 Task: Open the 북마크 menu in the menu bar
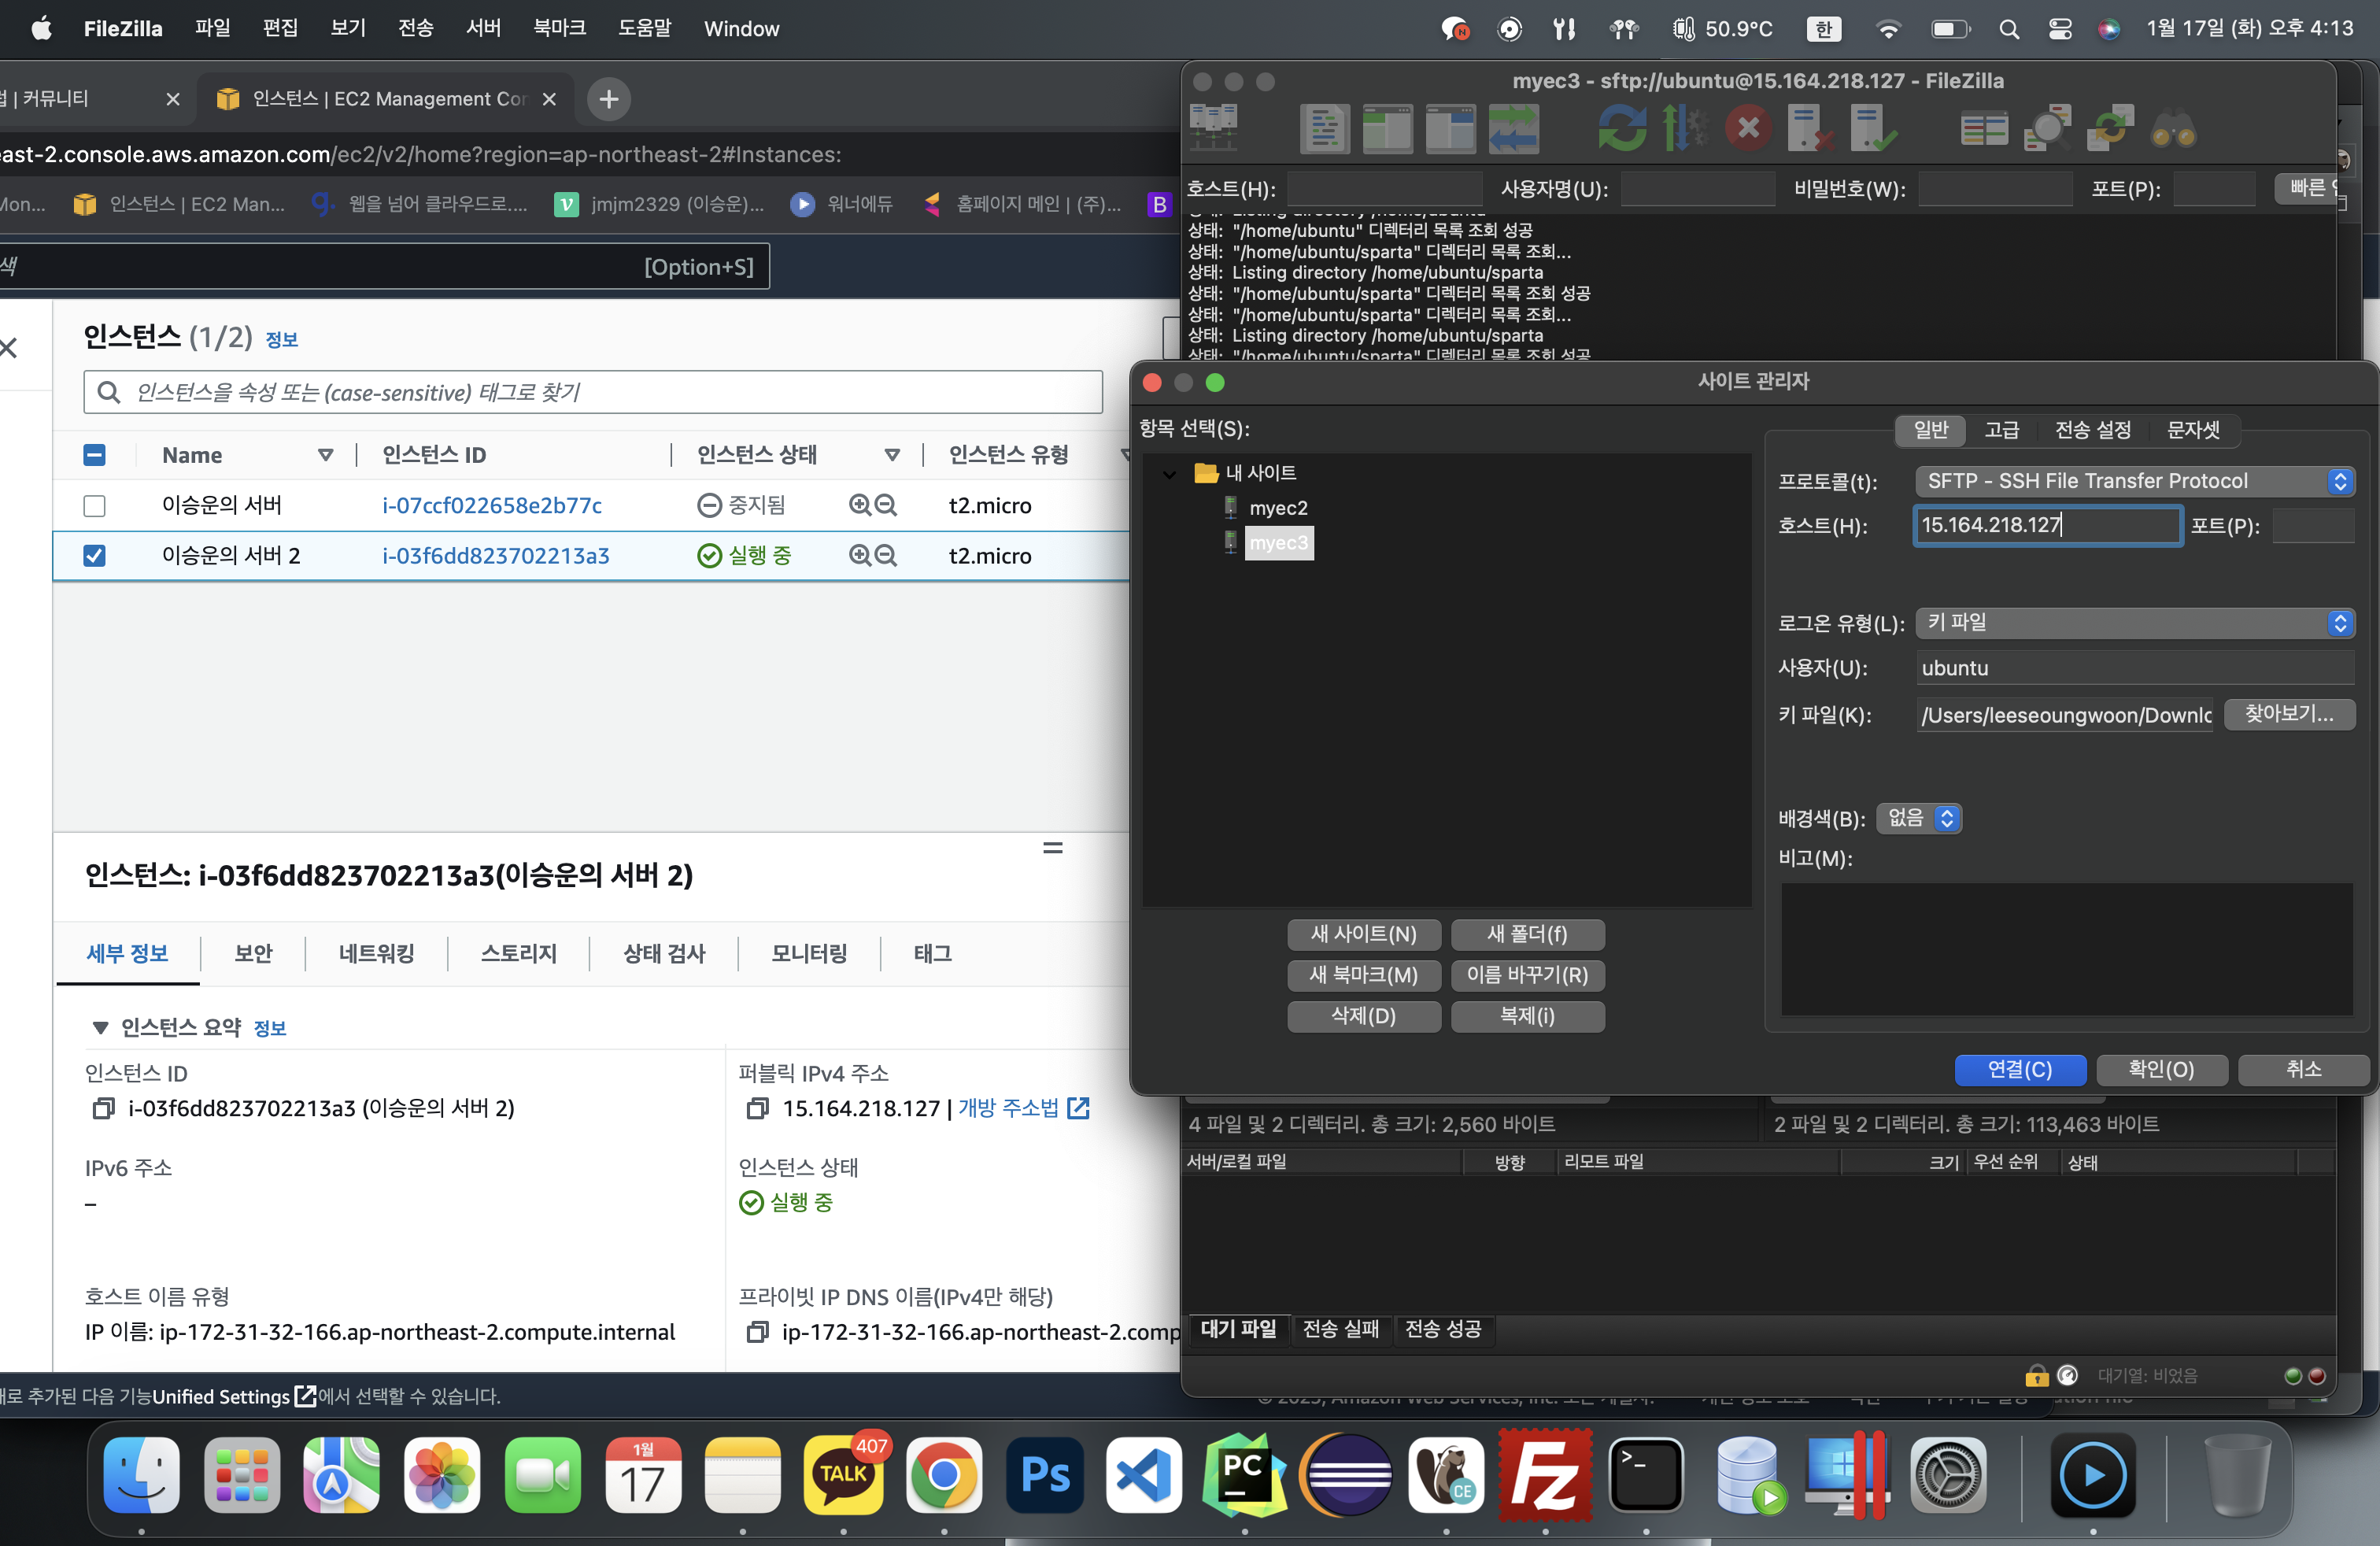[x=559, y=29]
